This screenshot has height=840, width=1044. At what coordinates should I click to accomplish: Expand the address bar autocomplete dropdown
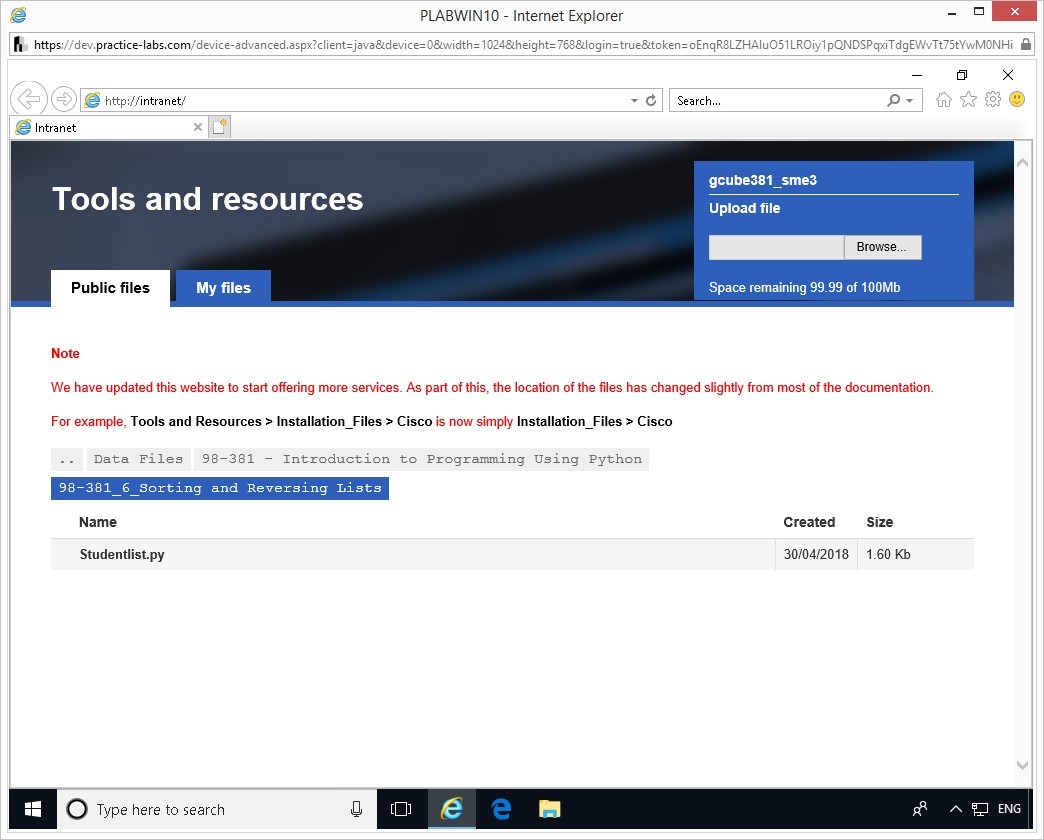[634, 101]
